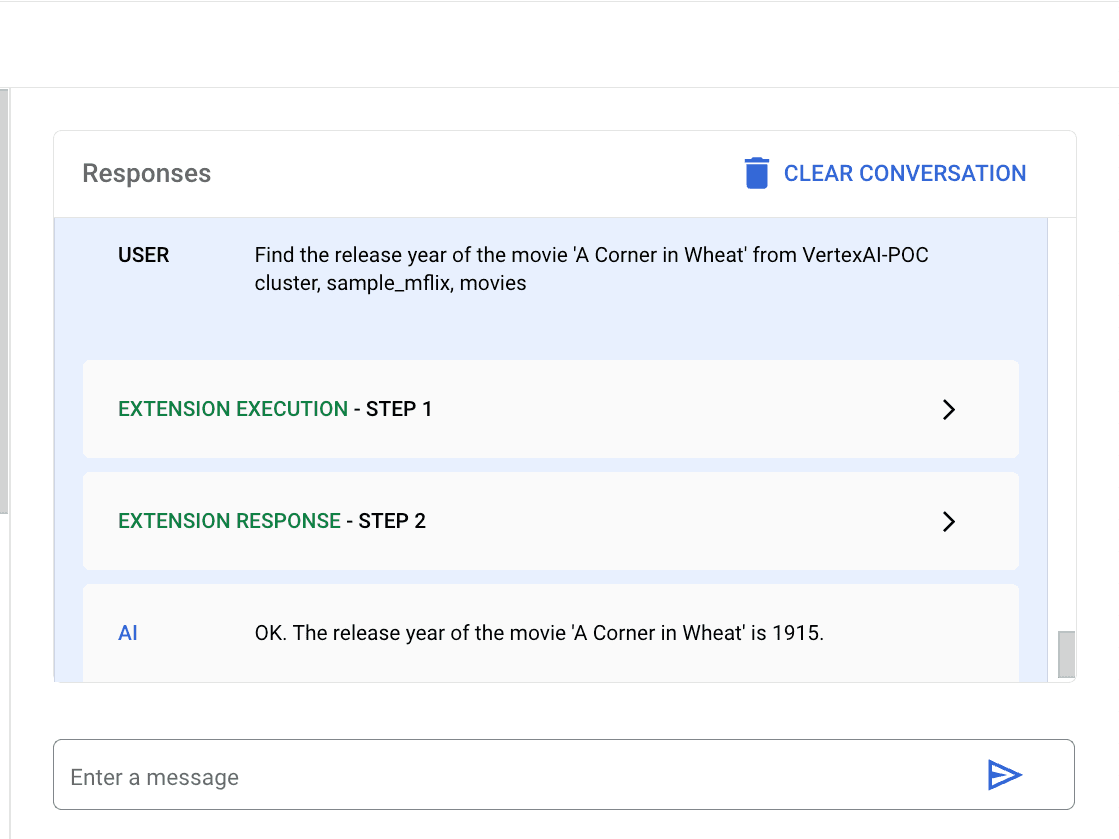The width and height of the screenshot is (1119, 839).
Task: Open the green EXTENSION EXECUTION label
Action: pyautogui.click(x=233, y=409)
